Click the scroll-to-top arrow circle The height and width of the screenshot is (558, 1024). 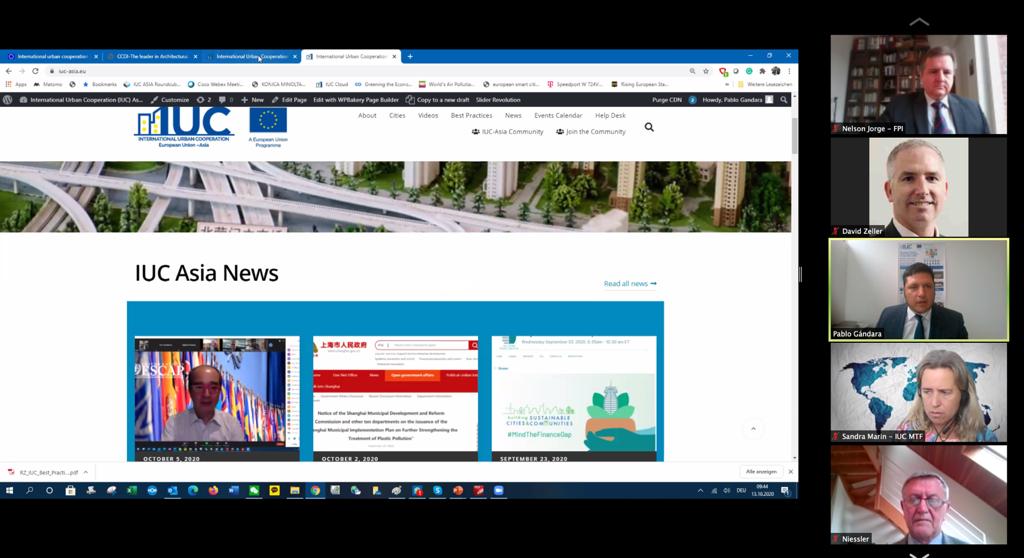[x=753, y=429]
